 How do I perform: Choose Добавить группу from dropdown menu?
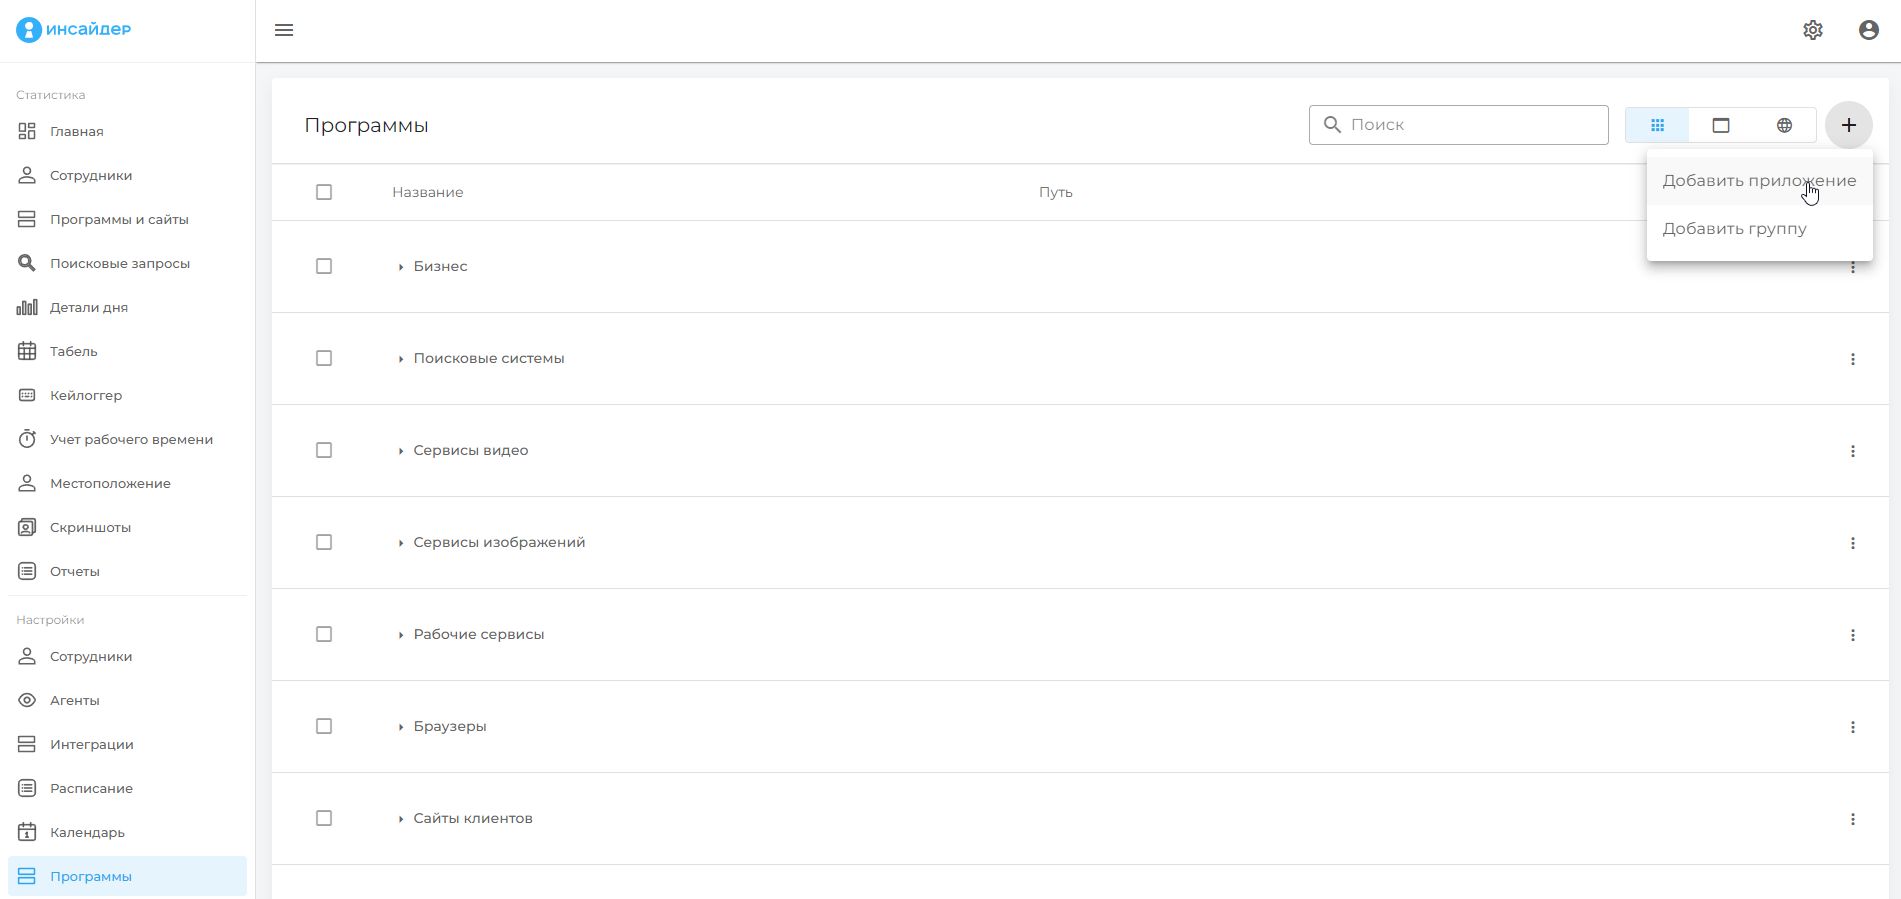click(x=1734, y=229)
